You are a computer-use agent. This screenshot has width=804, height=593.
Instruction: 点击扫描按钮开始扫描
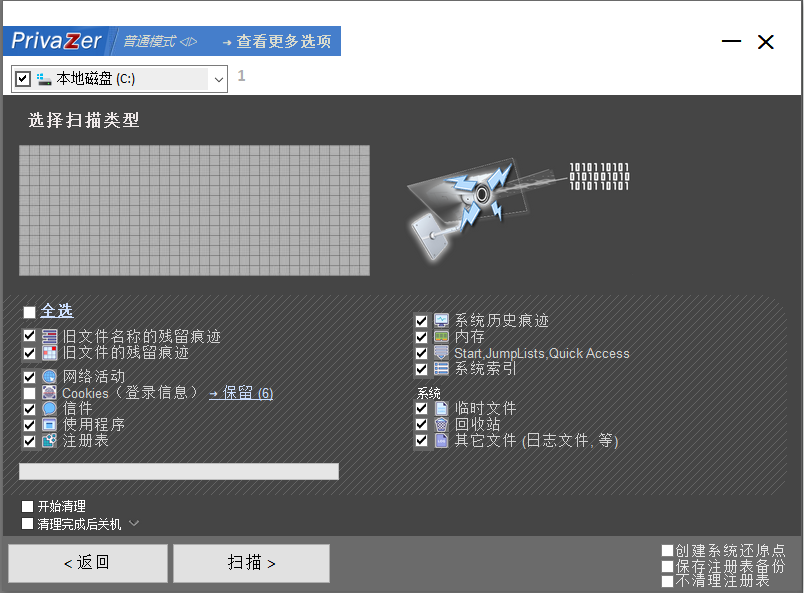[x=250, y=563]
